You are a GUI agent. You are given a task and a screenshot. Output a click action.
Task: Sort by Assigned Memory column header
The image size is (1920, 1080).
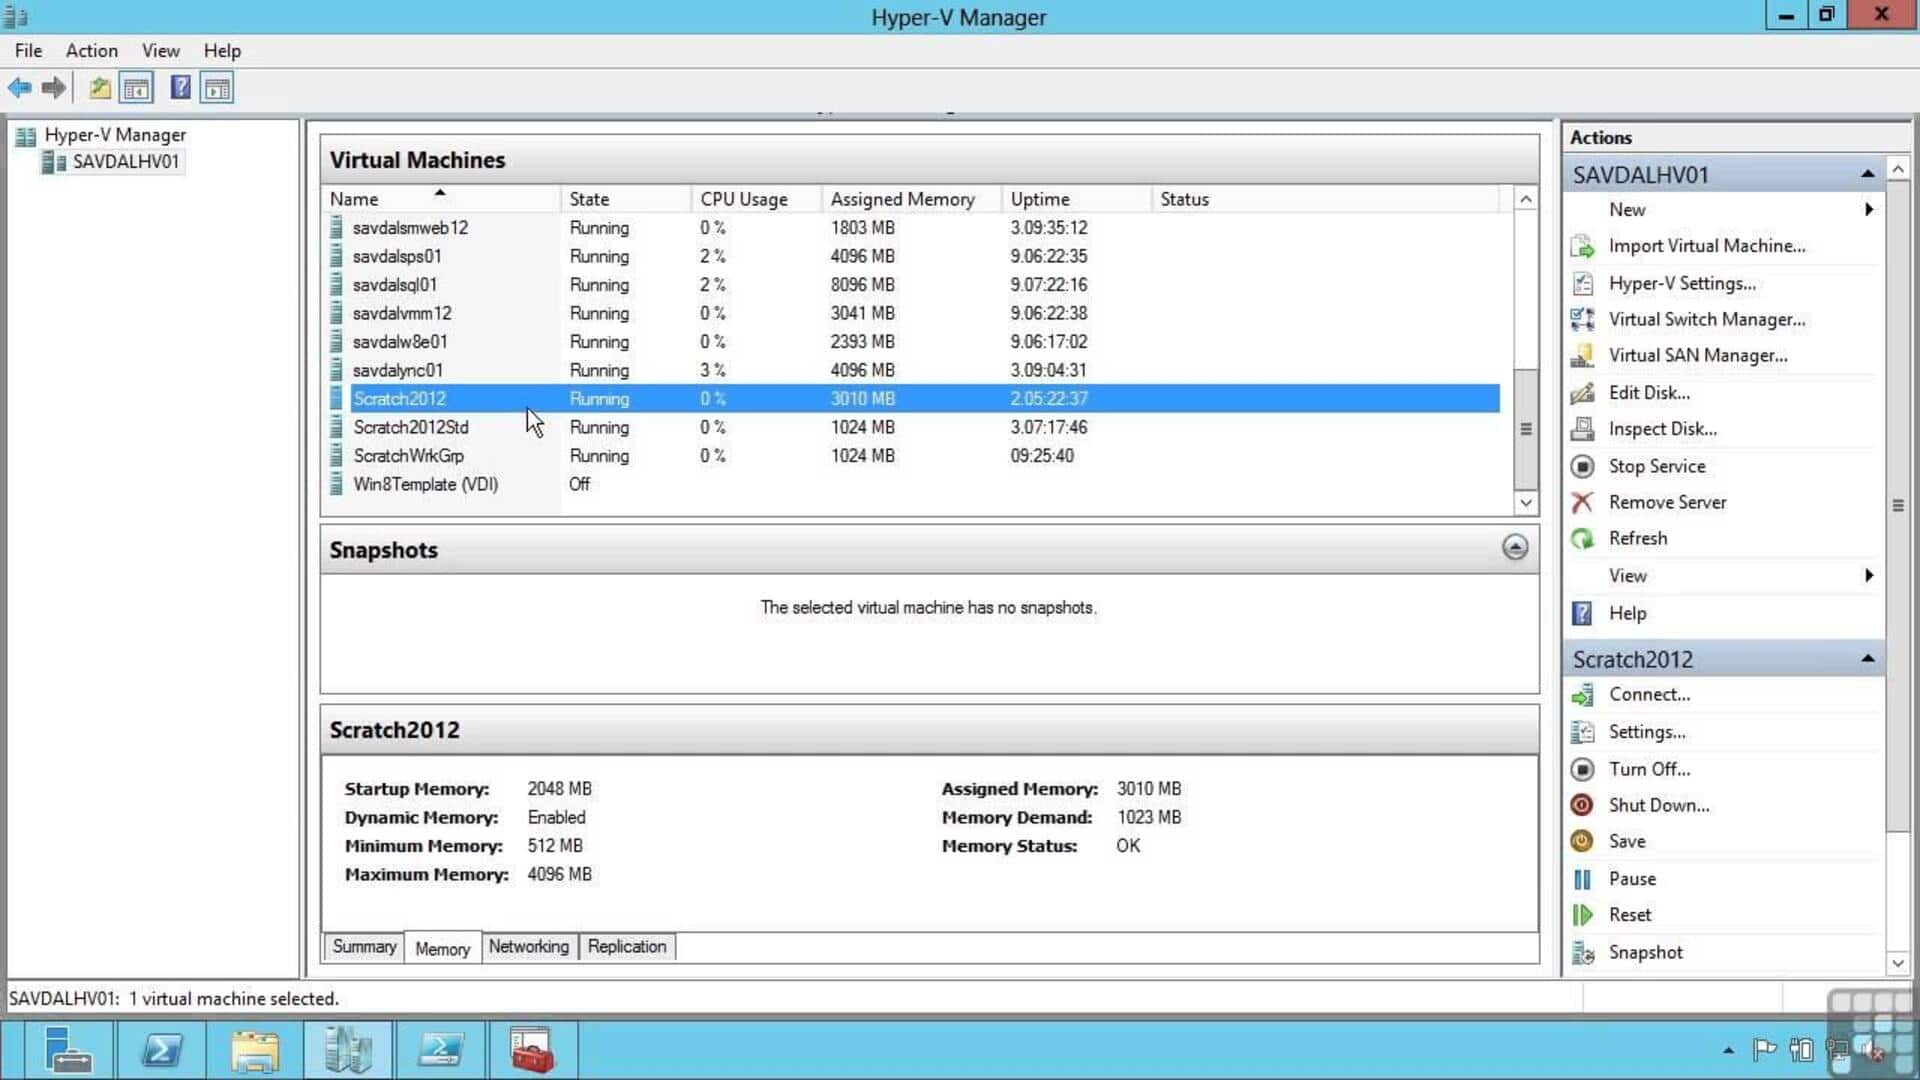pyautogui.click(x=911, y=199)
